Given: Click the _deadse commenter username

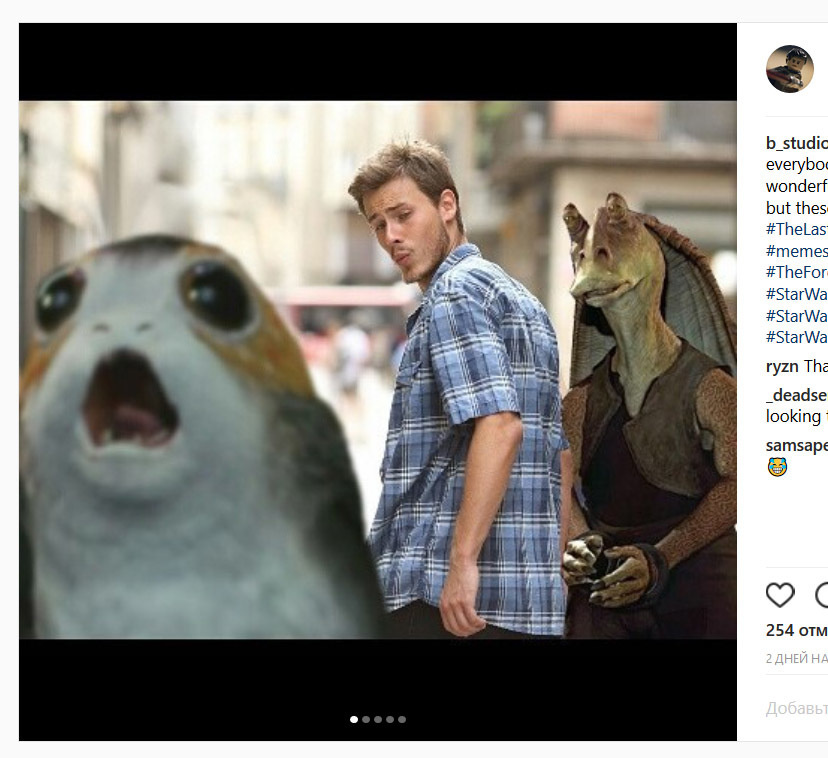Looking at the screenshot, I should (797, 395).
